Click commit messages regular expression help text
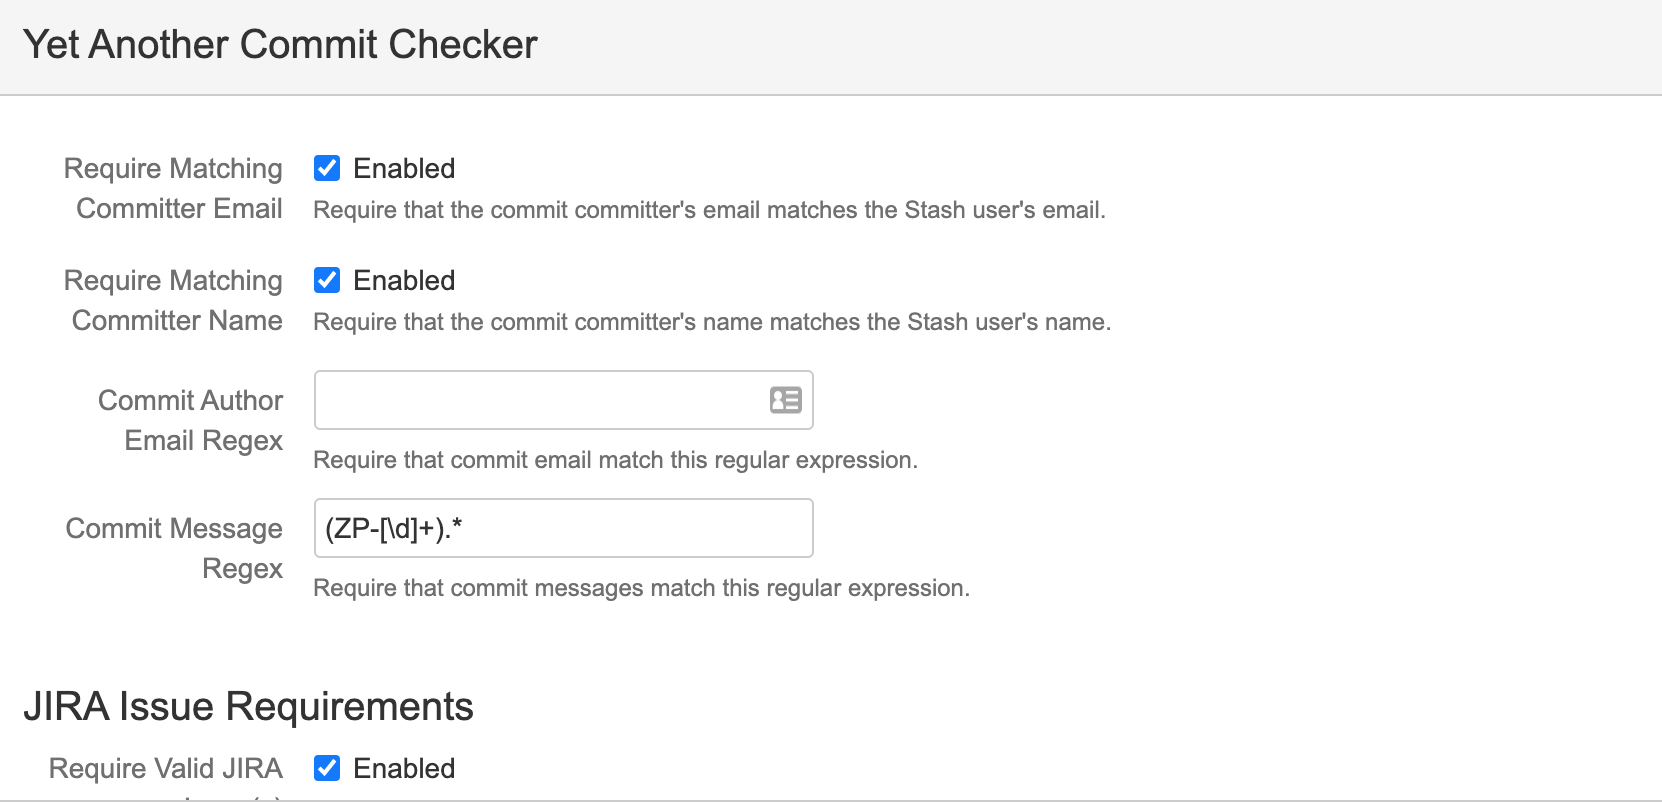 coord(641,588)
